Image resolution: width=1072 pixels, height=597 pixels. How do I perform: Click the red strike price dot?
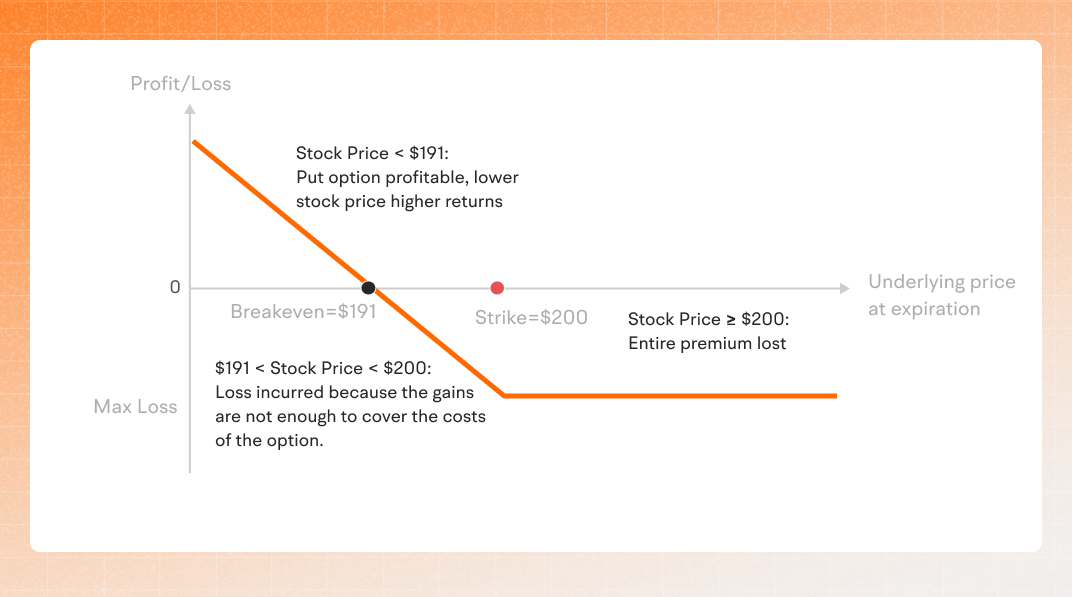tap(497, 288)
